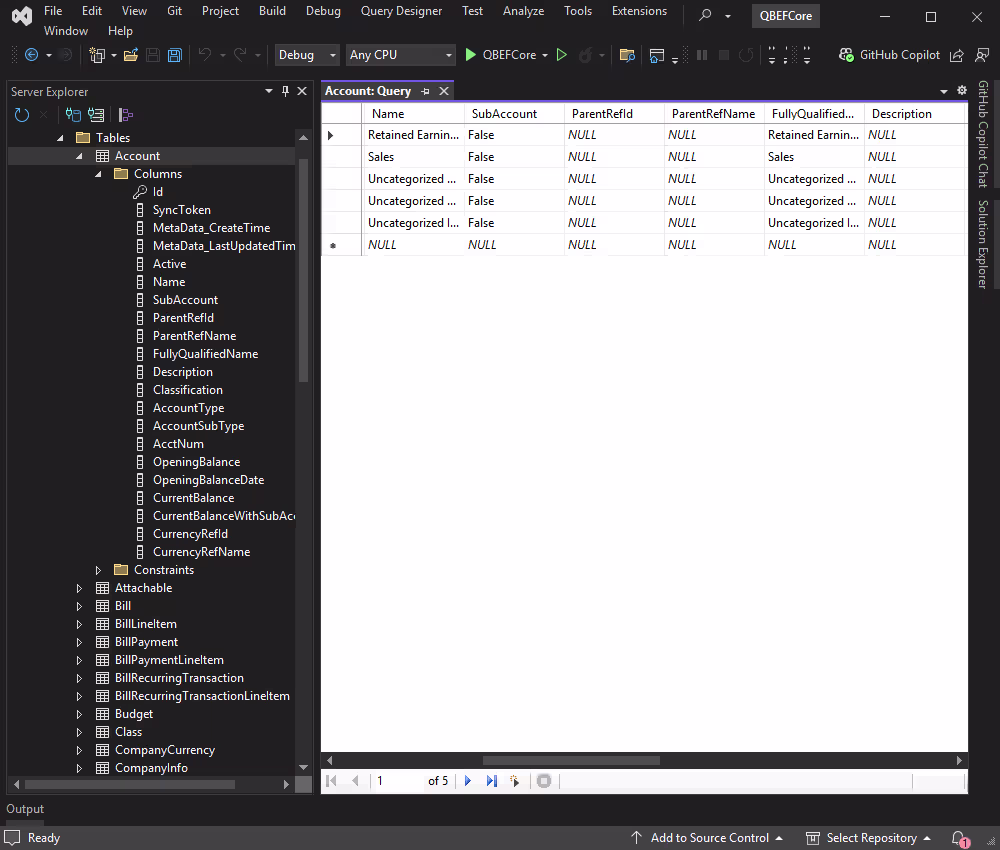Collapse the Account table node
The height and width of the screenshot is (850, 1000).
pos(79,156)
